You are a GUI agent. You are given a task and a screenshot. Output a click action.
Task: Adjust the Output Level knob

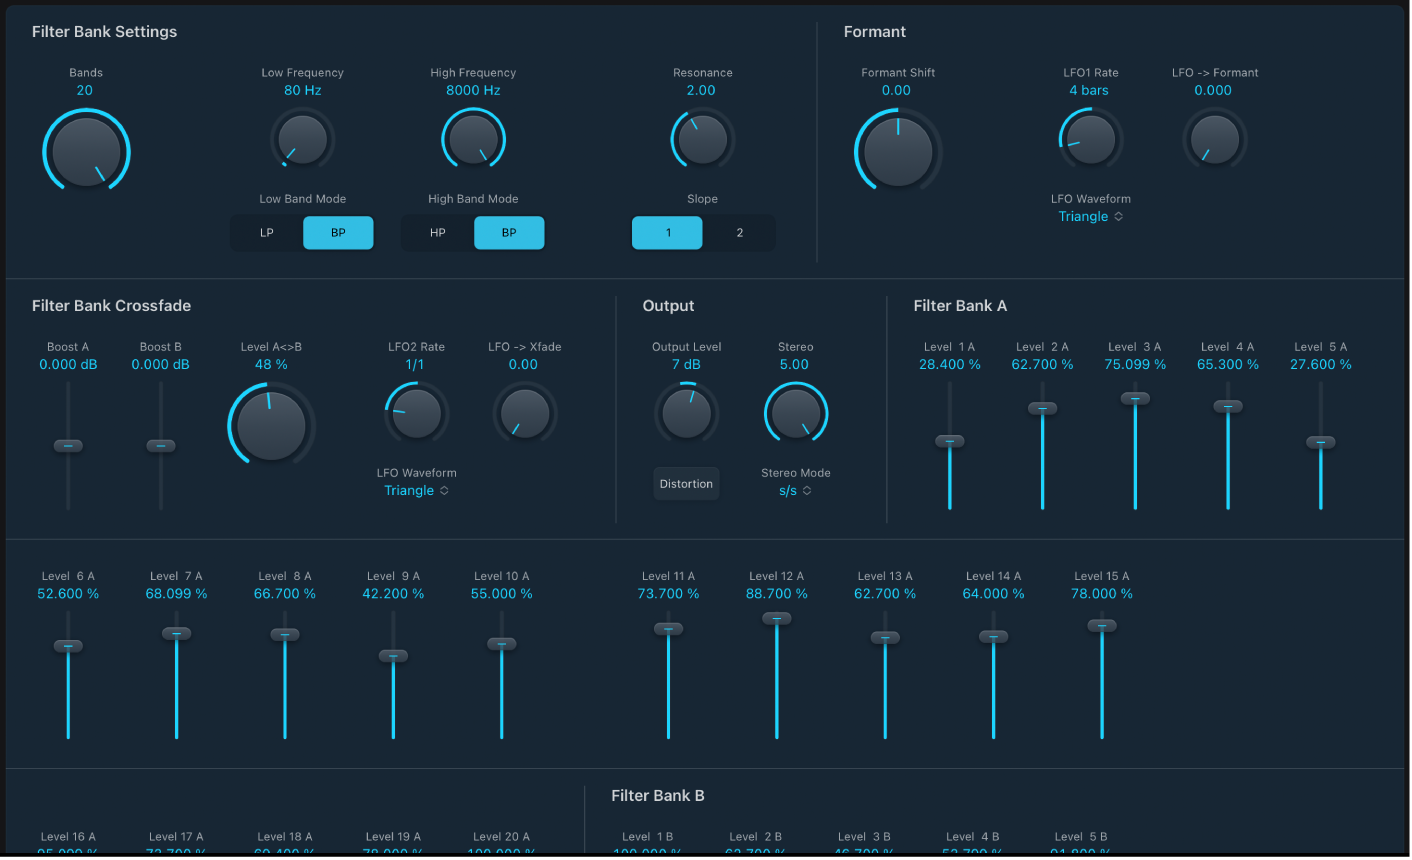pyautogui.click(x=686, y=412)
